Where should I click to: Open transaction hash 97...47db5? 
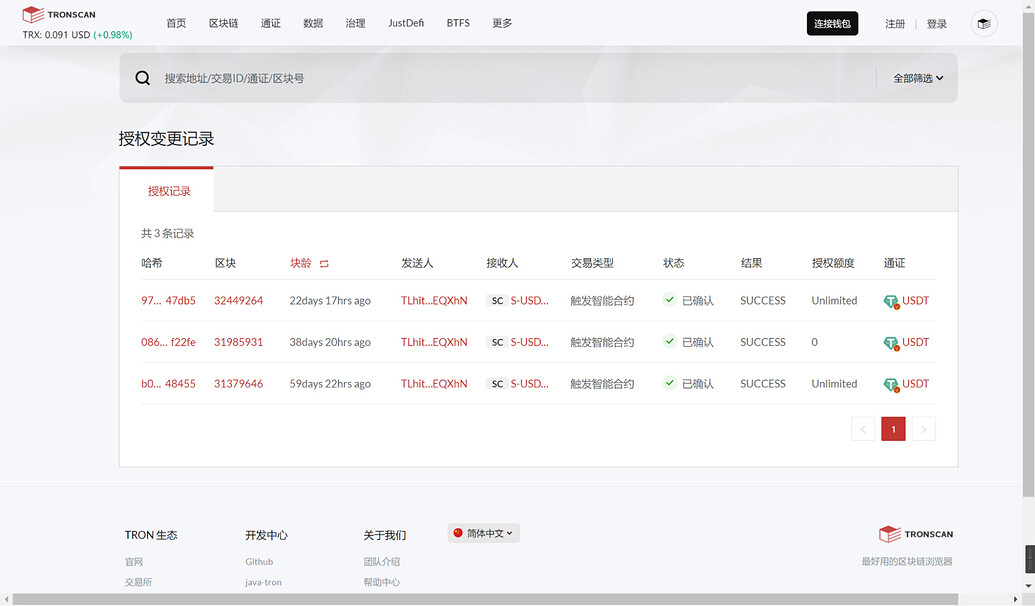[170, 300]
